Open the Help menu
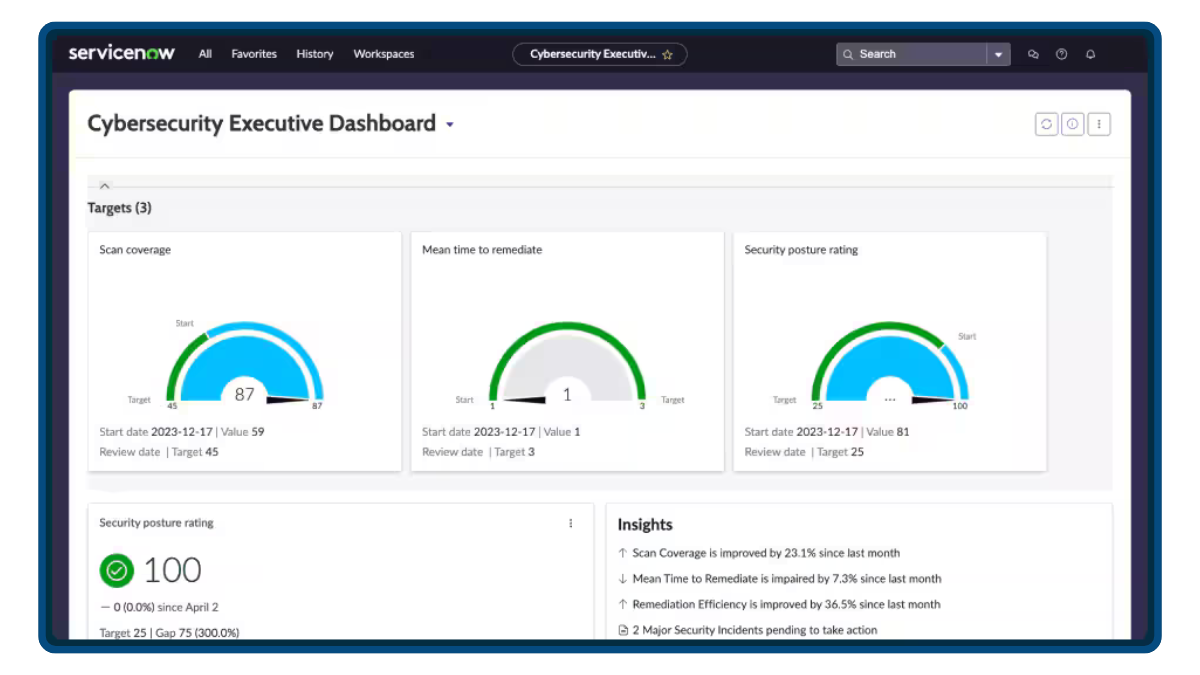This screenshot has width=1200, height=675. click(x=1061, y=53)
